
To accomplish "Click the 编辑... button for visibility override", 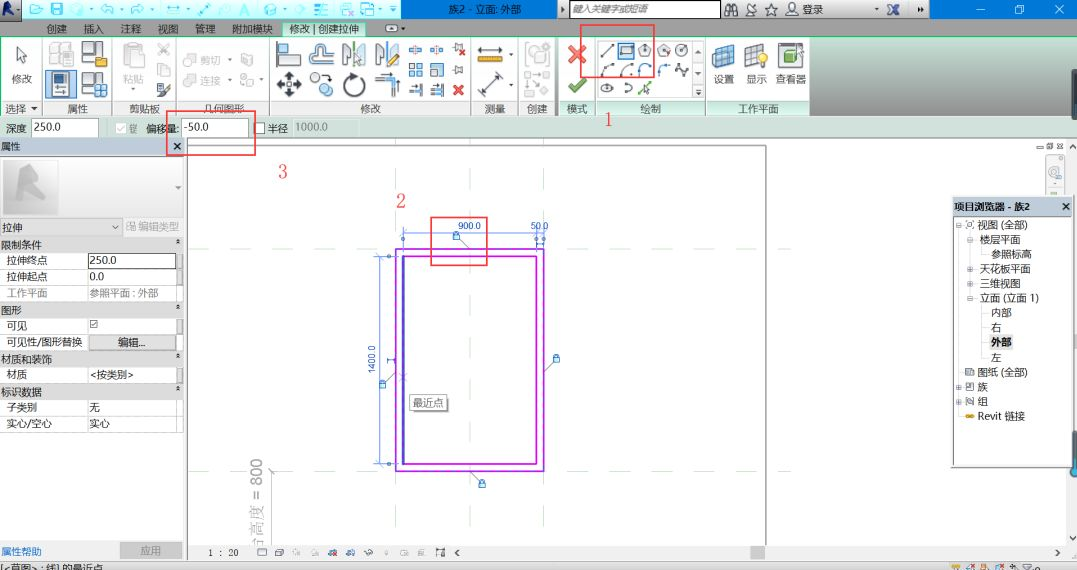I will [132, 342].
